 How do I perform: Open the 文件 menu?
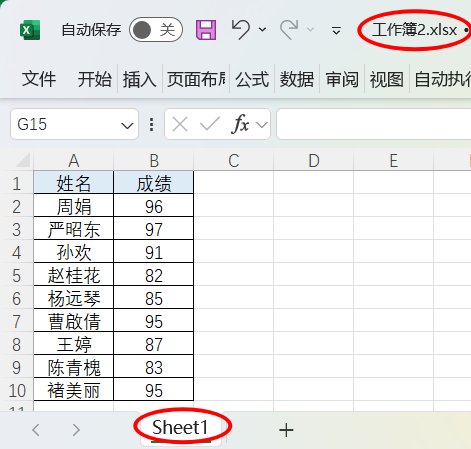[39, 79]
